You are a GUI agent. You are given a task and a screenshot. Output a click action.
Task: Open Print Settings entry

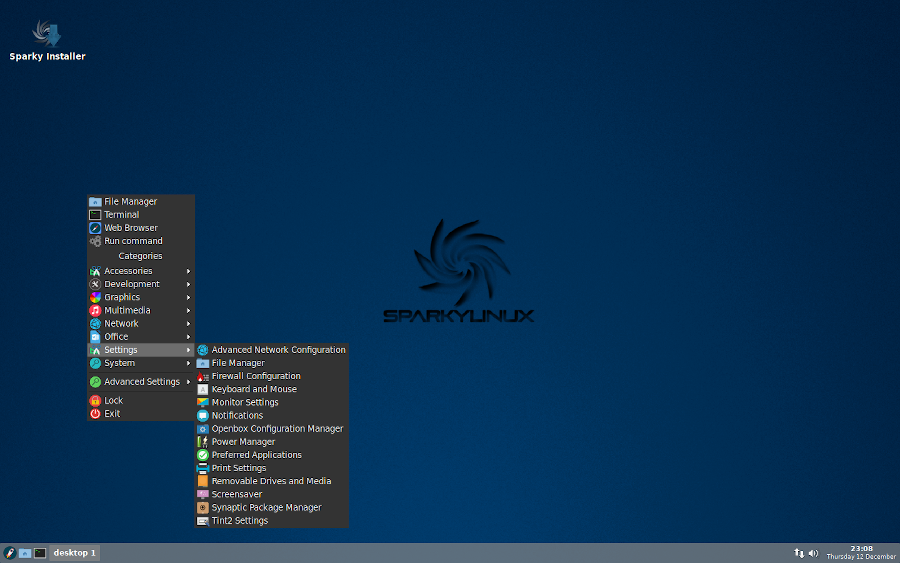(x=271, y=468)
